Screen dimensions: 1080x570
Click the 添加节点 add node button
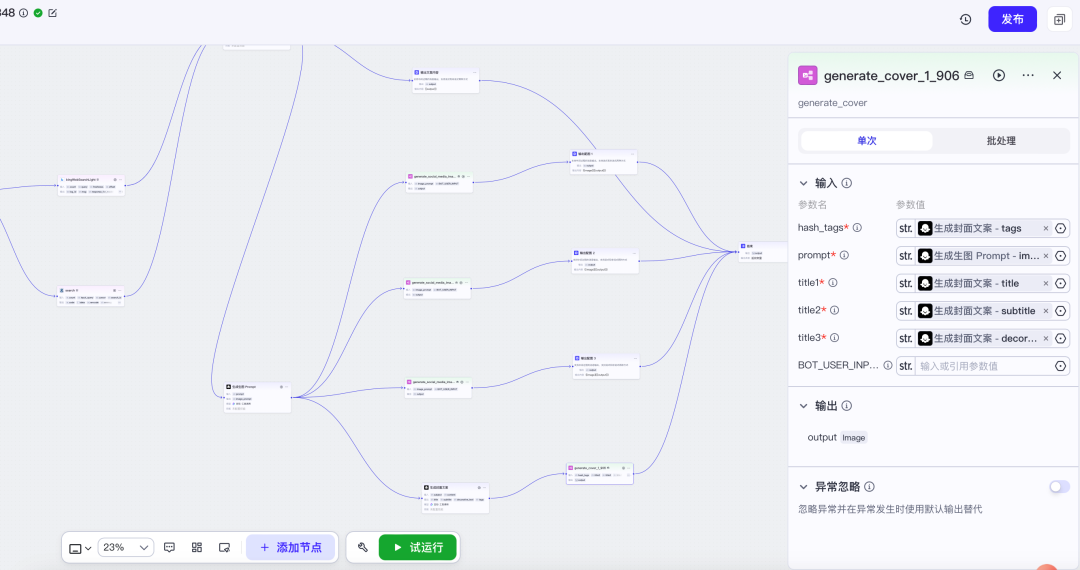pos(290,548)
